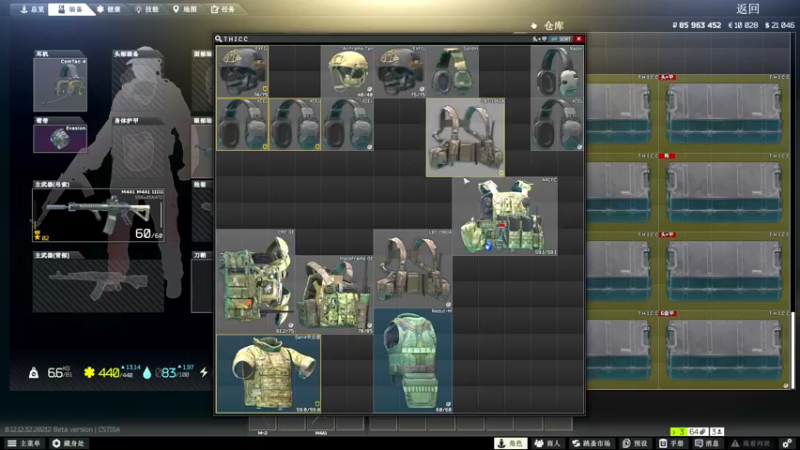Image resolution: width=800 pixels, height=450 pixels.
Task: Select the ComTac 4 headset in earpiece slot
Action: (60, 85)
